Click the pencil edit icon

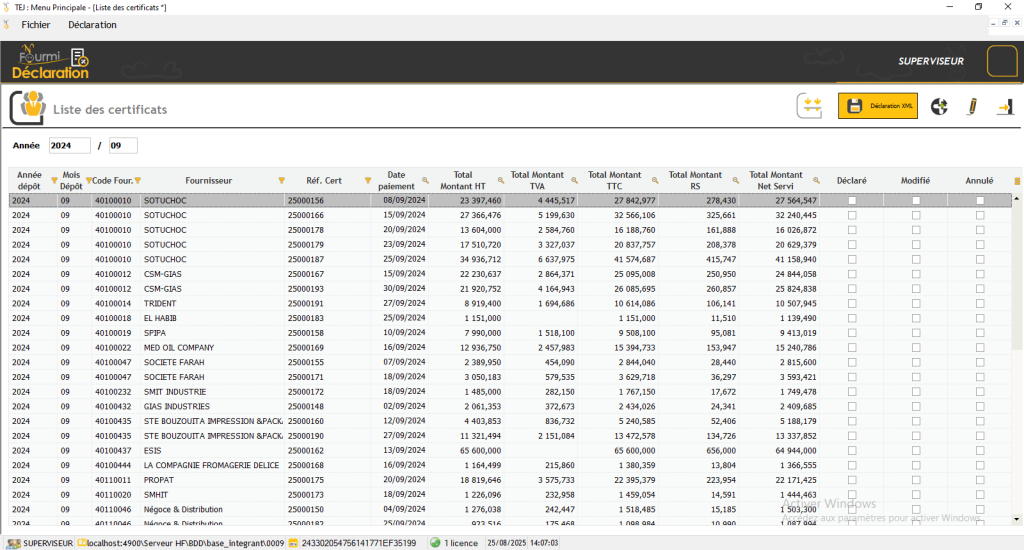[971, 106]
